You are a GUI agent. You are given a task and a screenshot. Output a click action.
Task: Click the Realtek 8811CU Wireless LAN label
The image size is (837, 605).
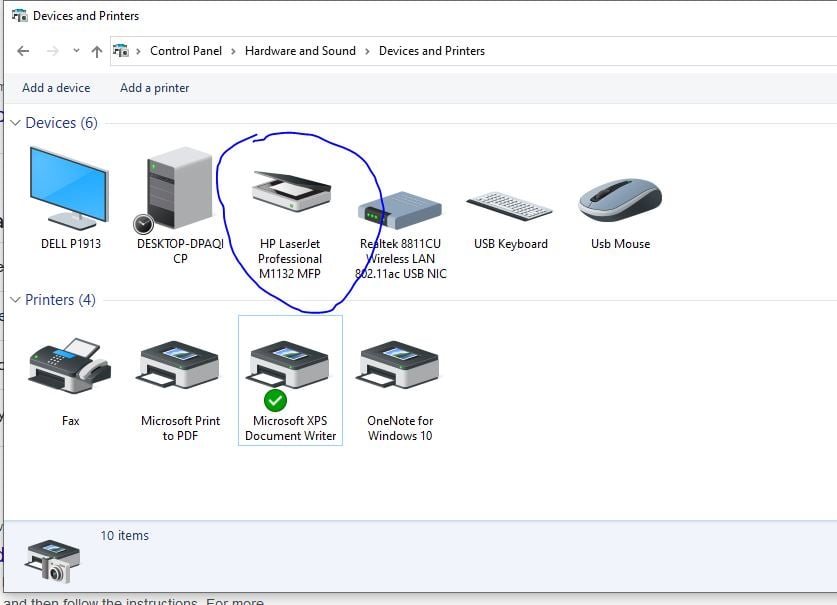(400, 258)
